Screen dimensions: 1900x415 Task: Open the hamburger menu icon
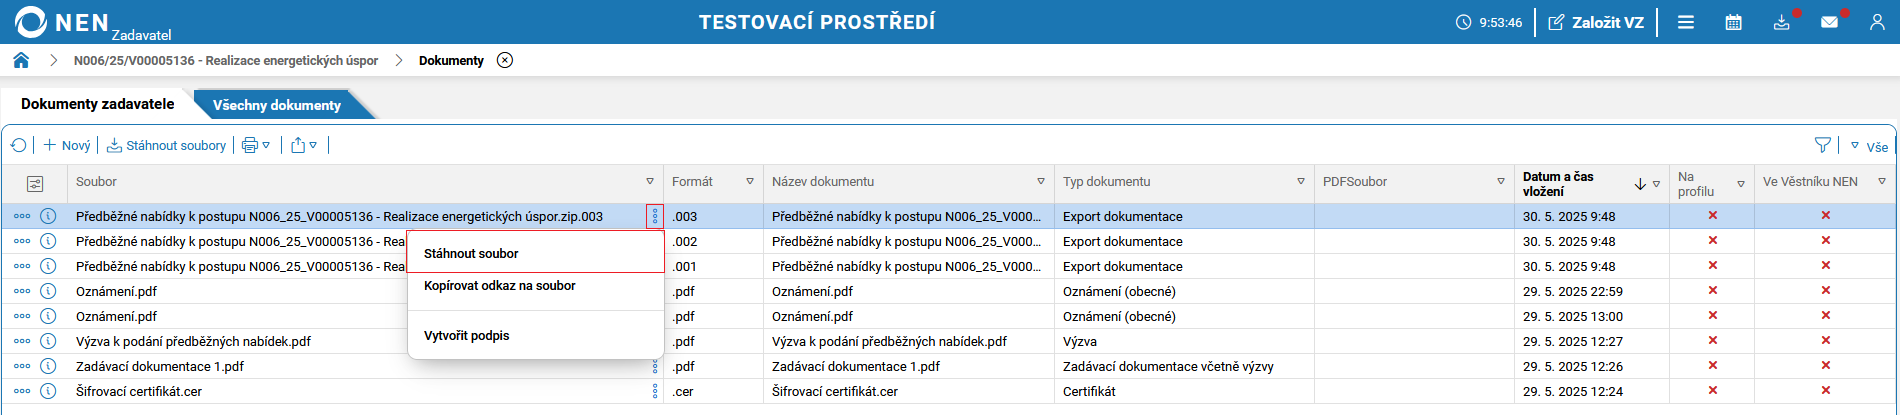pyautogui.click(x=1686, y=22)
